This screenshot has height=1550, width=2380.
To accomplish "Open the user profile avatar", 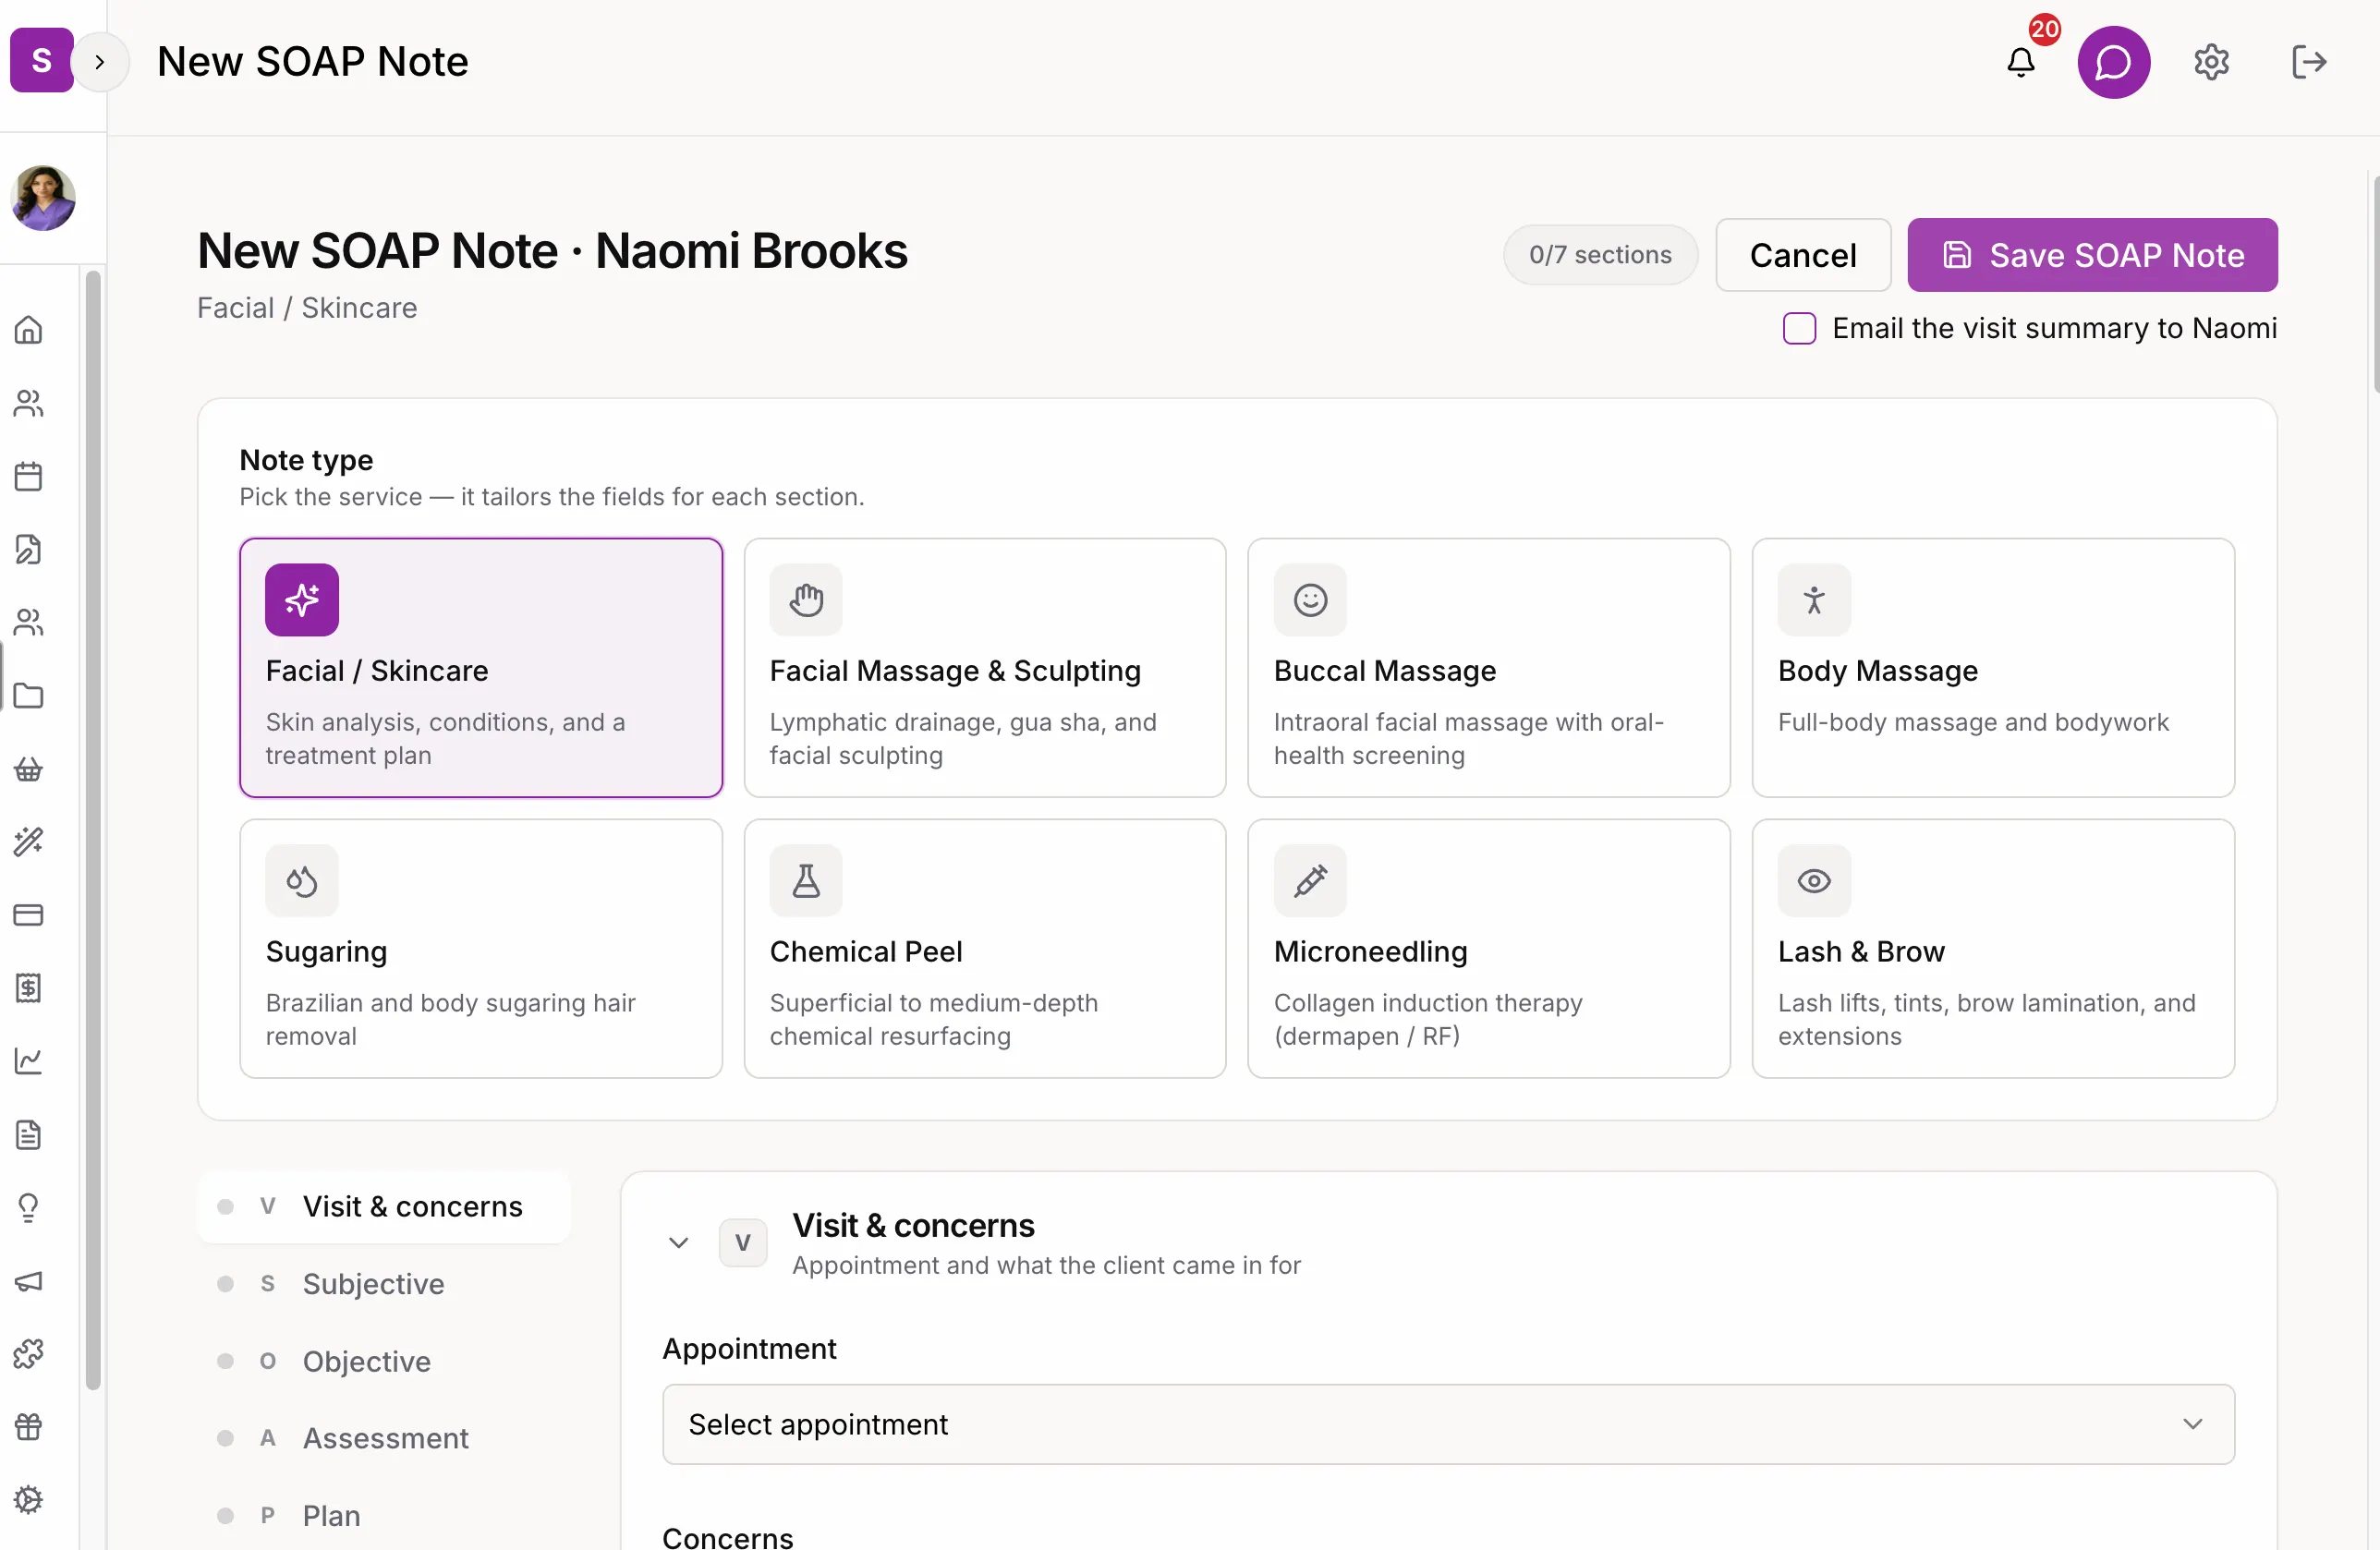I will tap(43, 198).
